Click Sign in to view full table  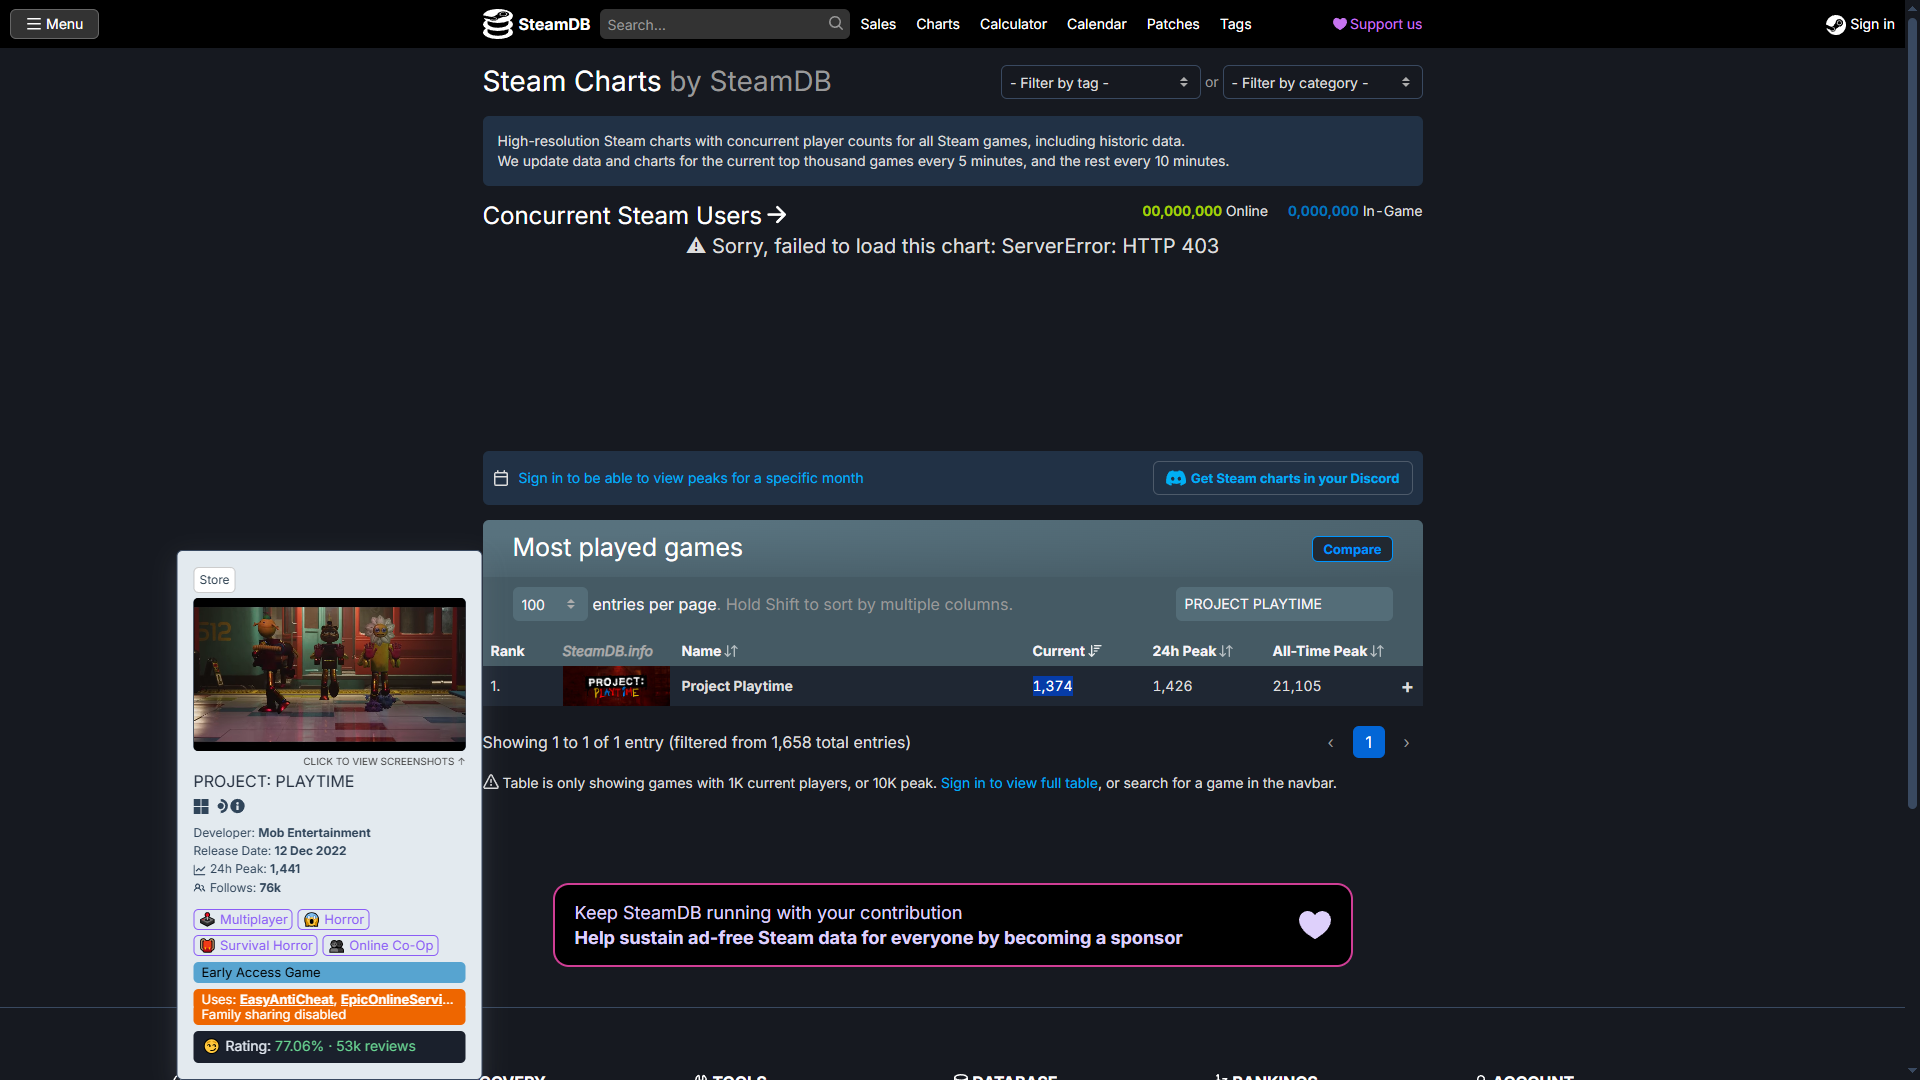pyautogui.click(x=1018, y=784)
